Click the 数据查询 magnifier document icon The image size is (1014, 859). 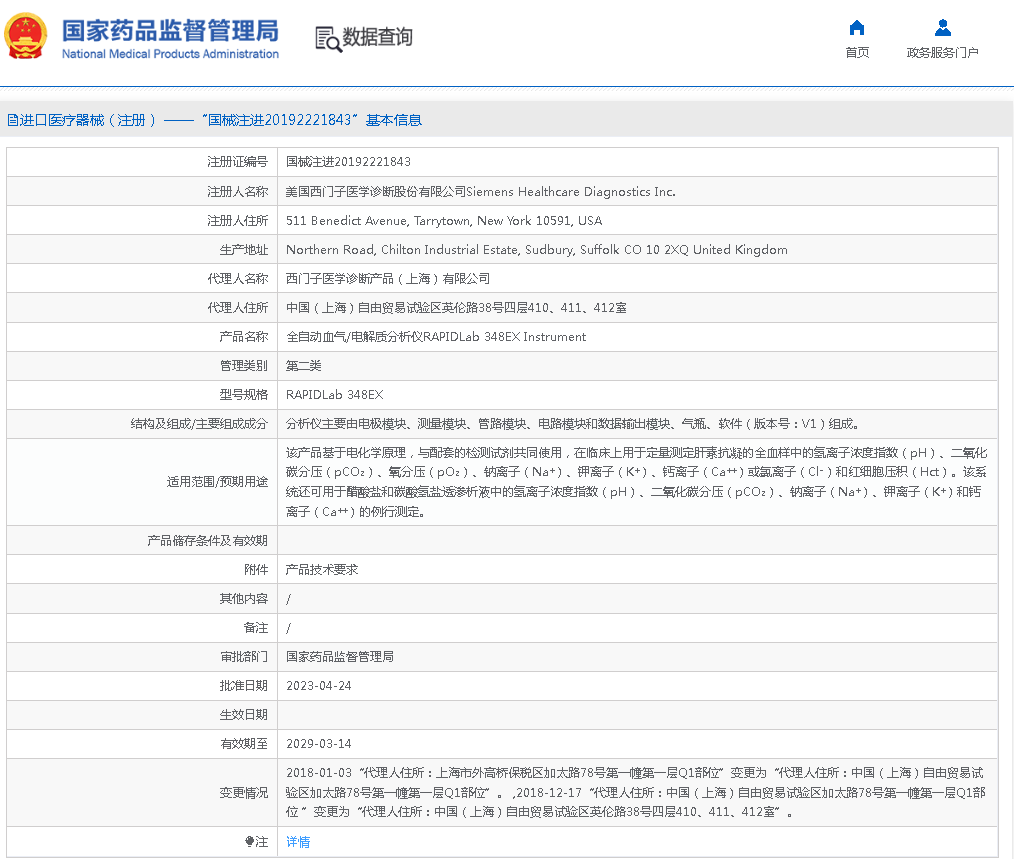coord(328,38)
